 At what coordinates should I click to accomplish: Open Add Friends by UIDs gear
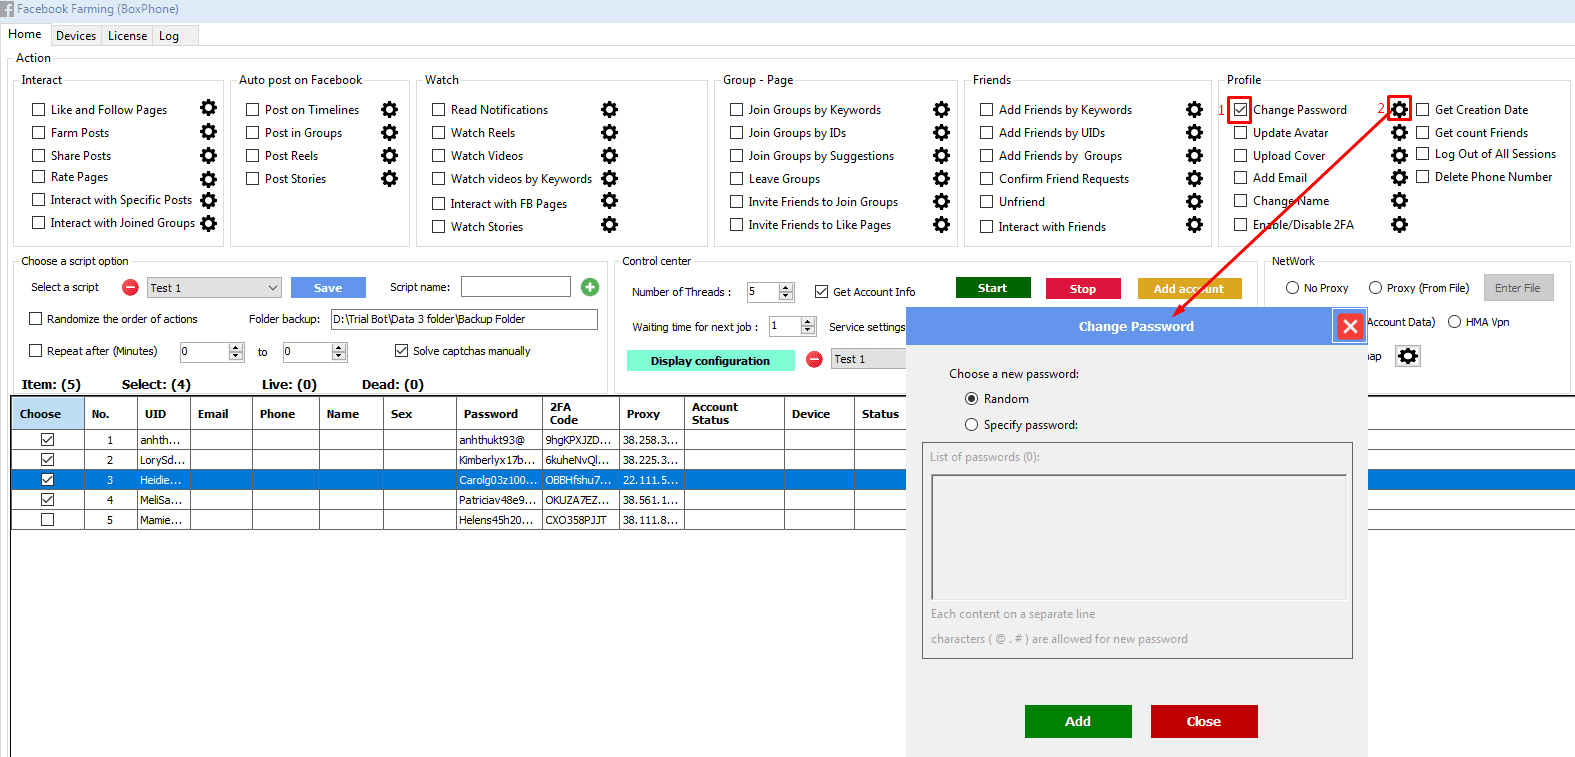(x=1194, y=132)
